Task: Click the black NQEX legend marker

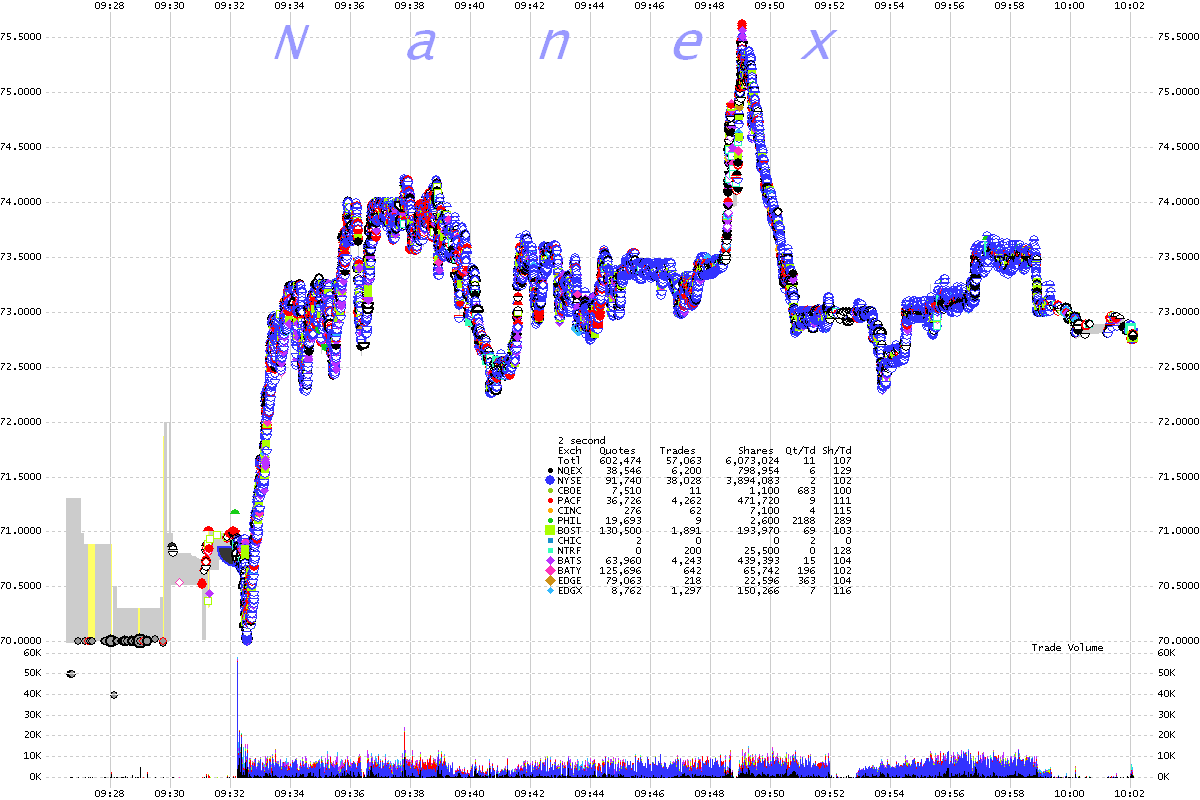Action: click(549, 470)
